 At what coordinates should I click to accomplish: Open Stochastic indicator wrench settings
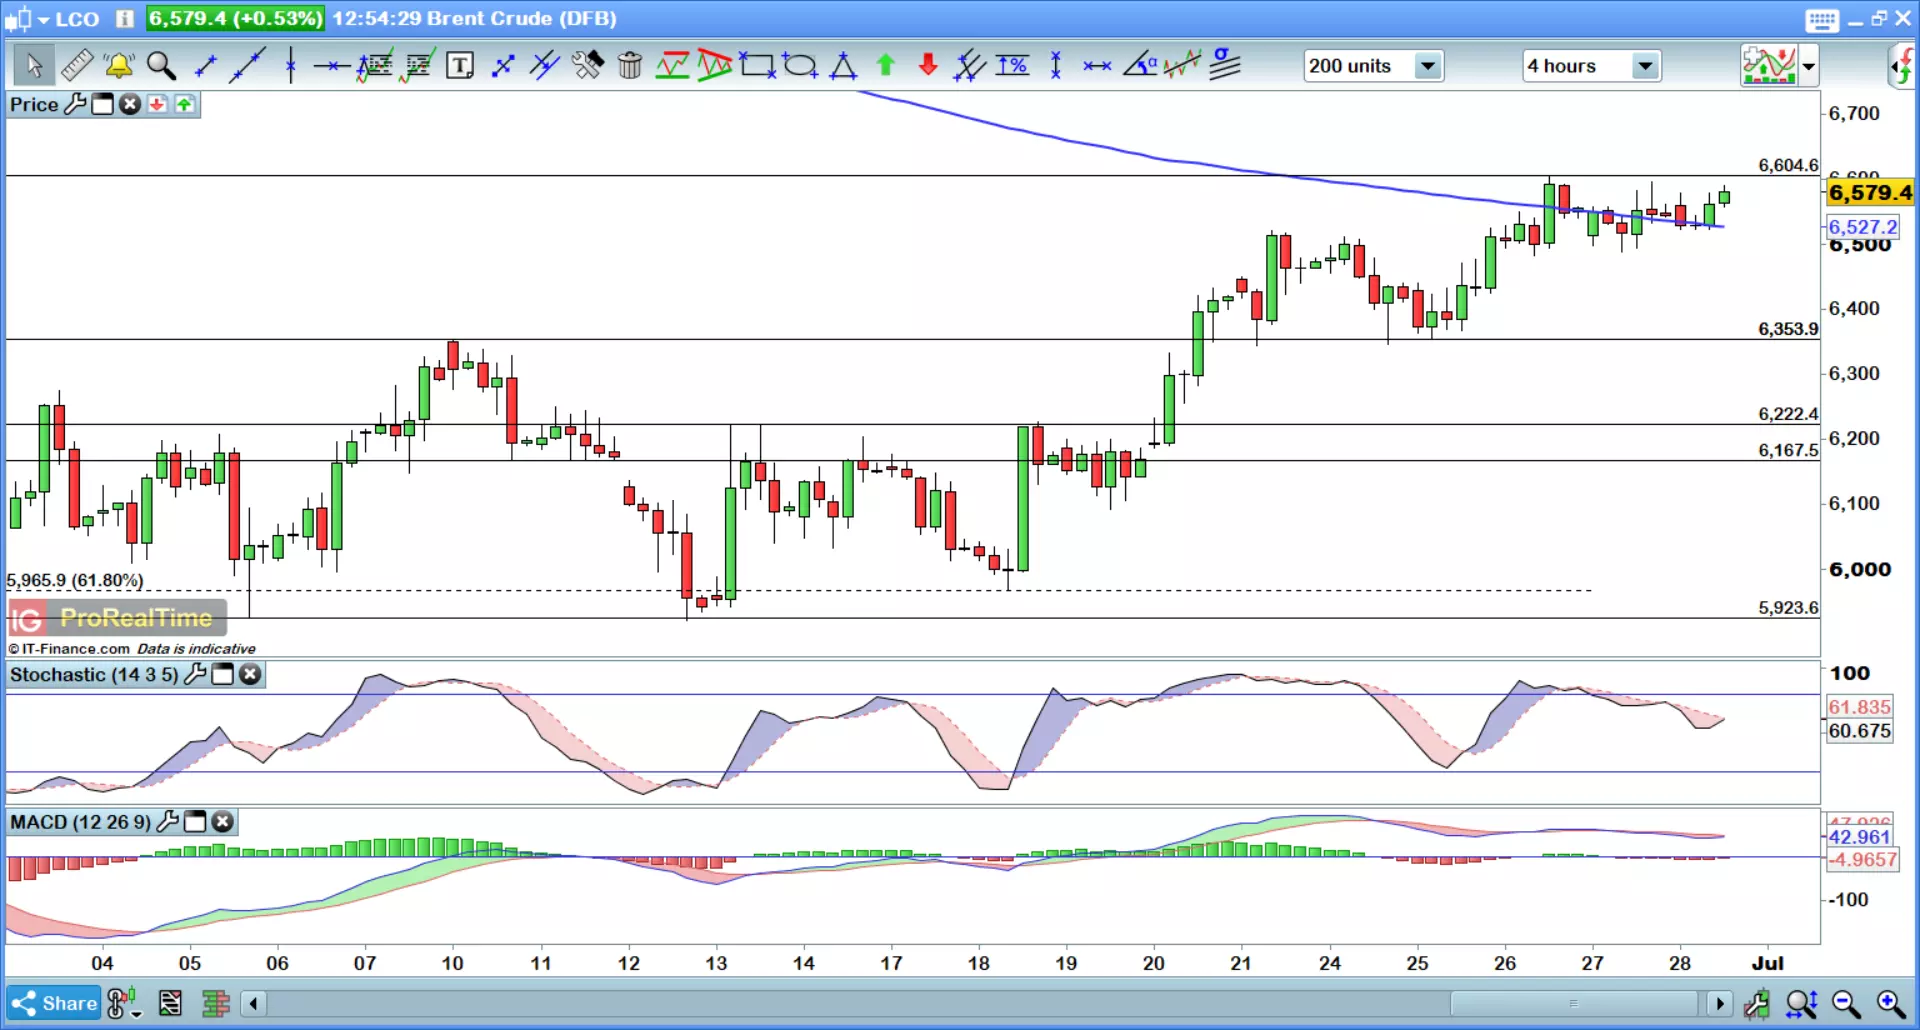click(x=195, y=674)
